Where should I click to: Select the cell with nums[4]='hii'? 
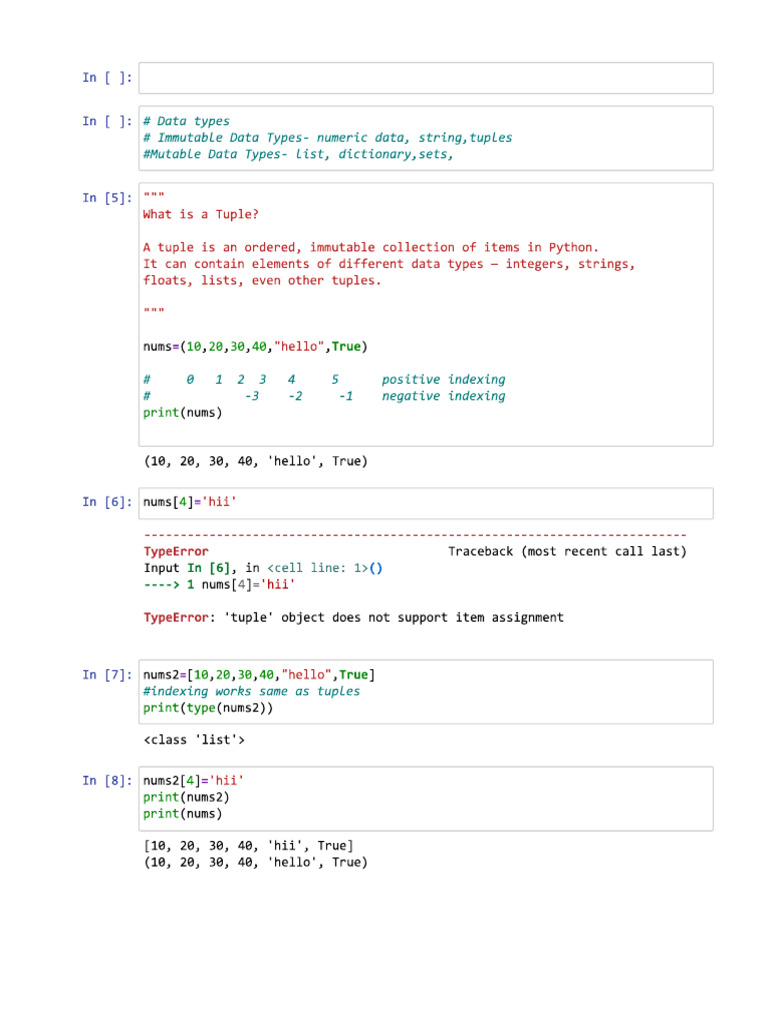tap(426, 503)
